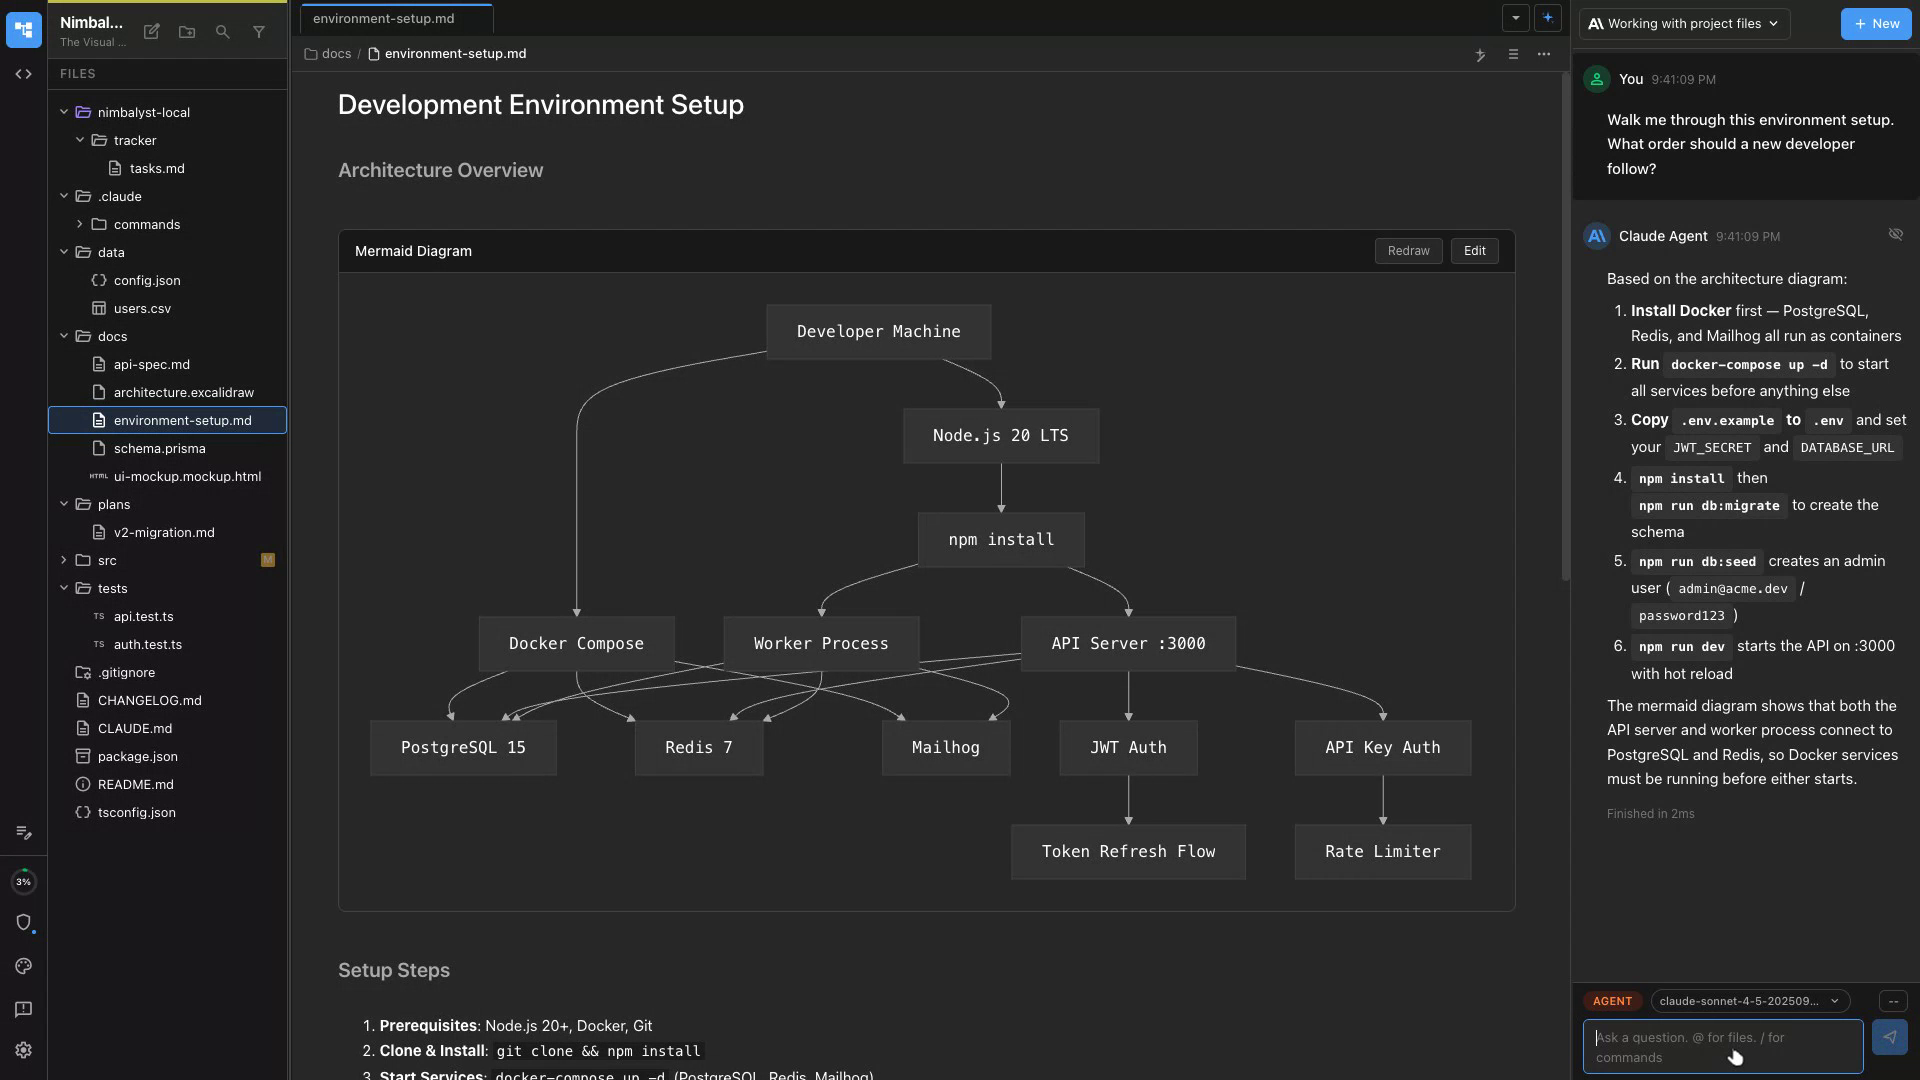
Task: Click the file filter funnel icon
Action: pyautogui.click(x=259, y=32)
